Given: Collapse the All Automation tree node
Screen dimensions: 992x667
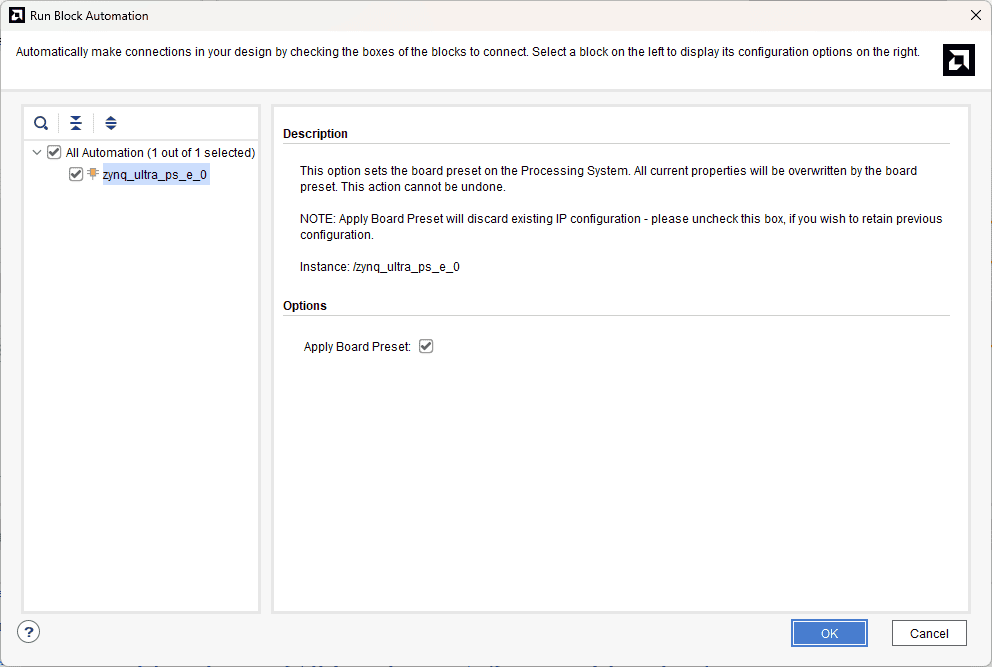Looking at the screenshot, I should coord(37,153).
